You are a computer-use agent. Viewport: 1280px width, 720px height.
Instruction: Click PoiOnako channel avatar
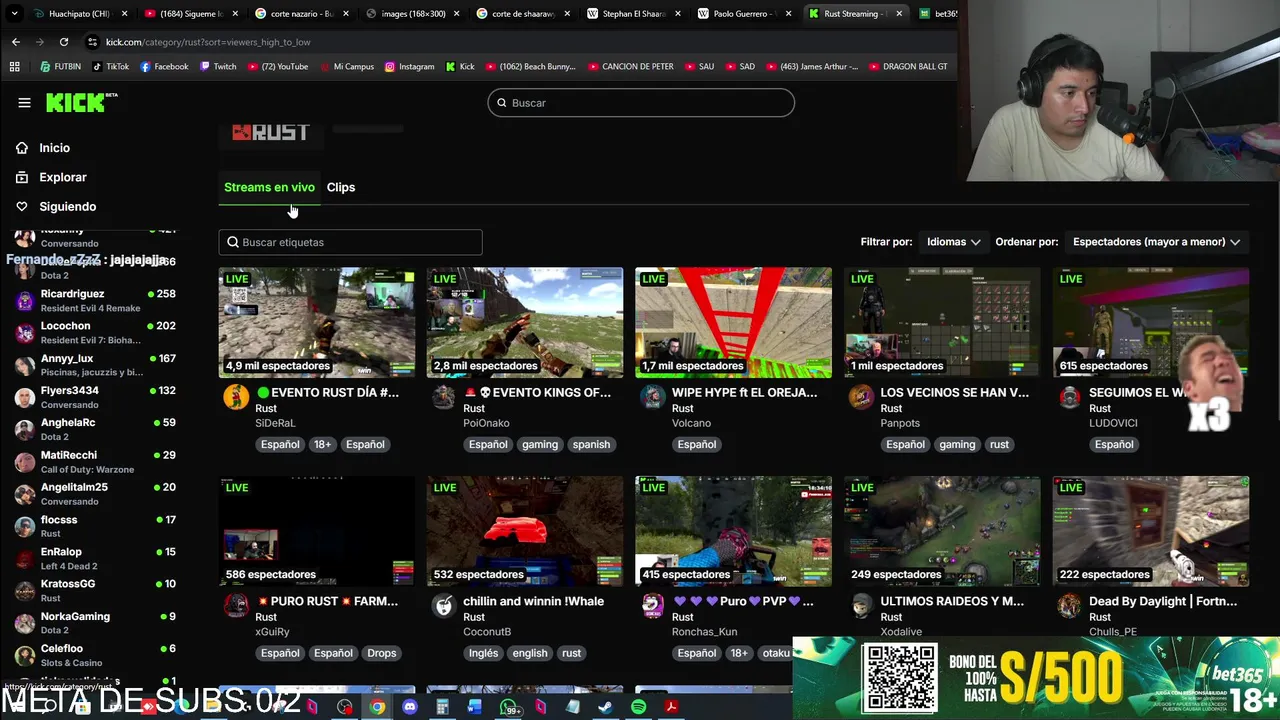[444, 397]
